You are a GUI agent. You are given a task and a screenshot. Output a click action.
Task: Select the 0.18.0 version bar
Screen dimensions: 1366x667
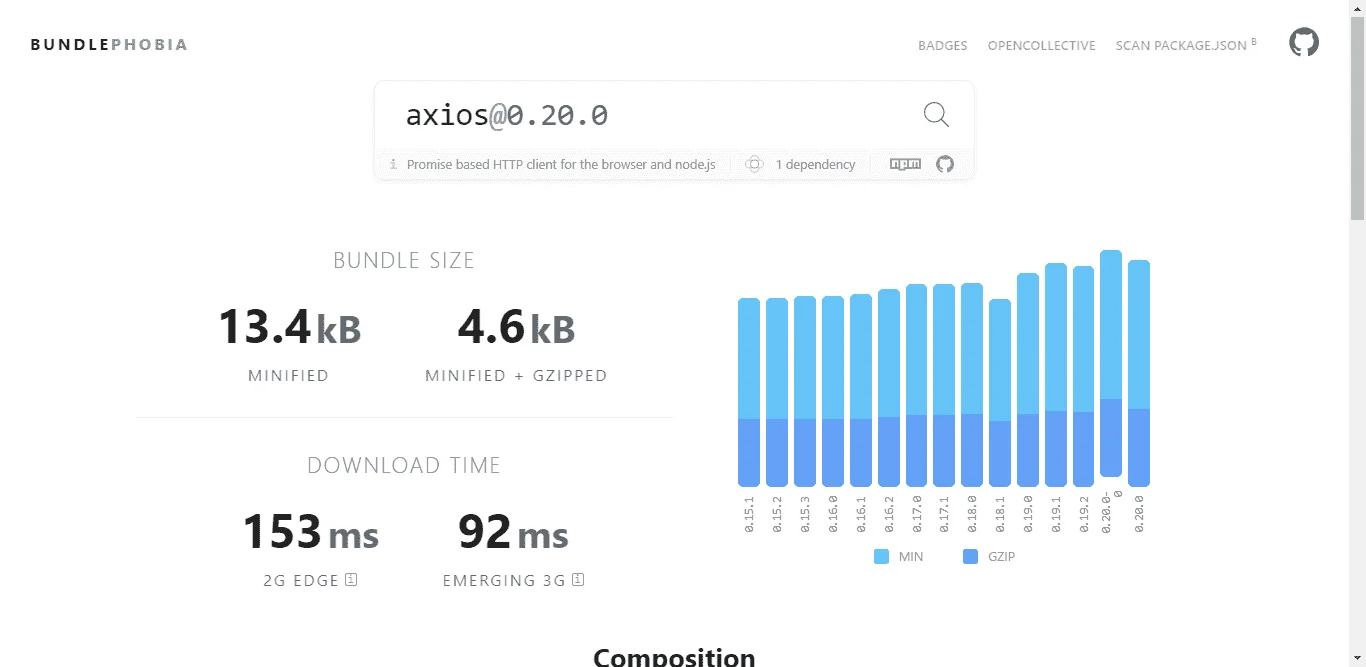pos(972,385)
